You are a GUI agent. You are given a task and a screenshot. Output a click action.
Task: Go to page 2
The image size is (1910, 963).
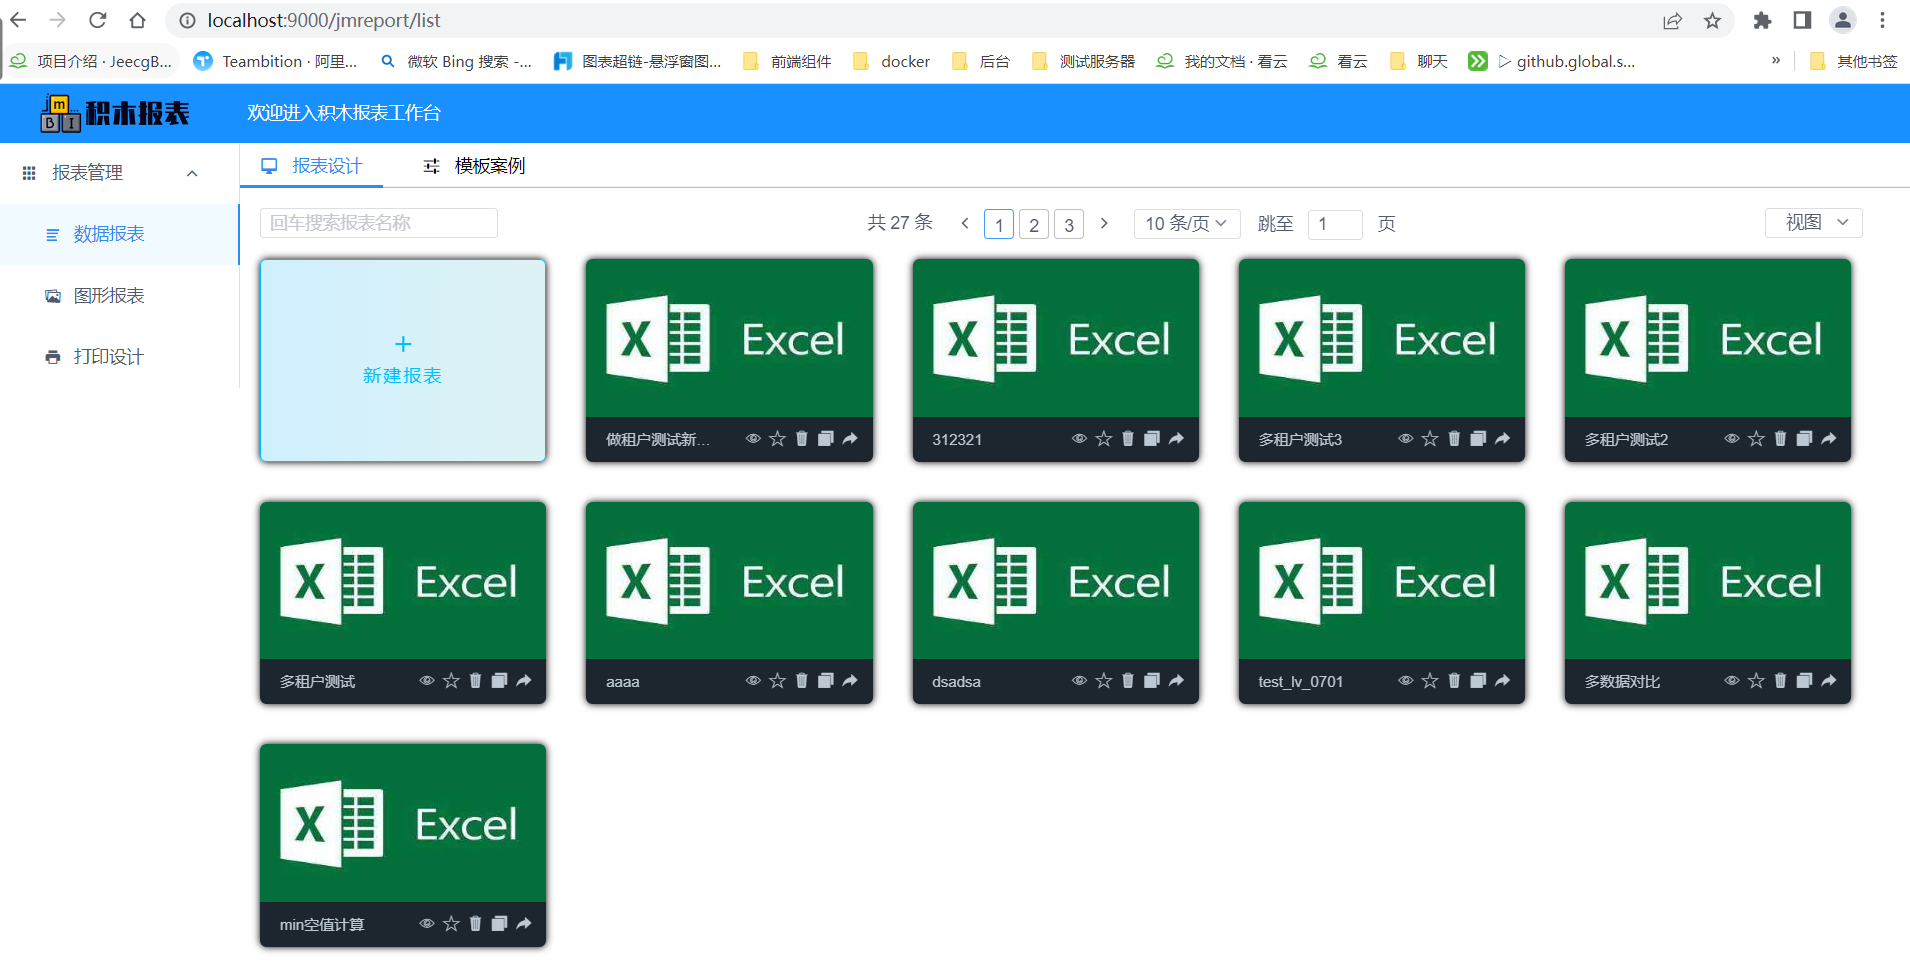point(1034,224)
